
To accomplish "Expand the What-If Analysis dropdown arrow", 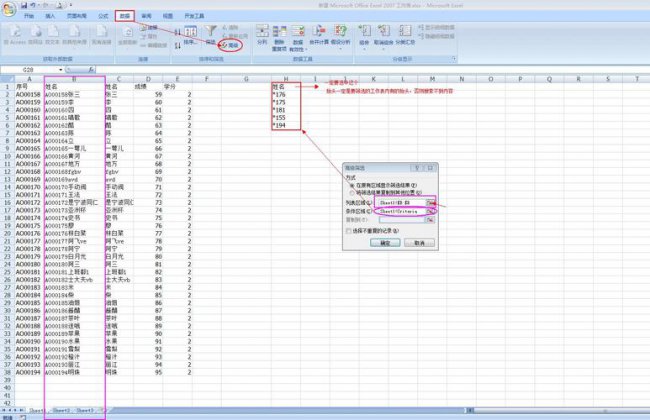I will [341, 49].
